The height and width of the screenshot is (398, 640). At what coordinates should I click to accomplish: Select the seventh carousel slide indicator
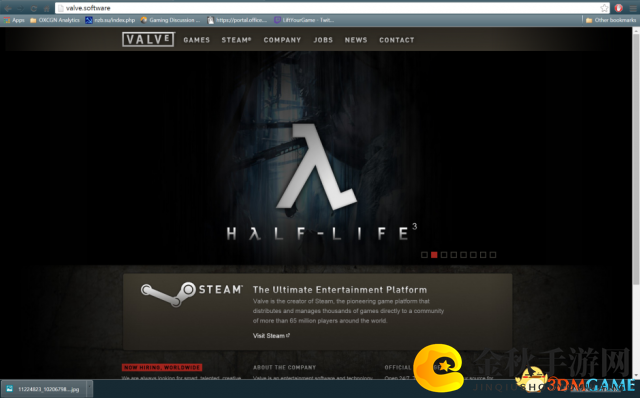483,255
